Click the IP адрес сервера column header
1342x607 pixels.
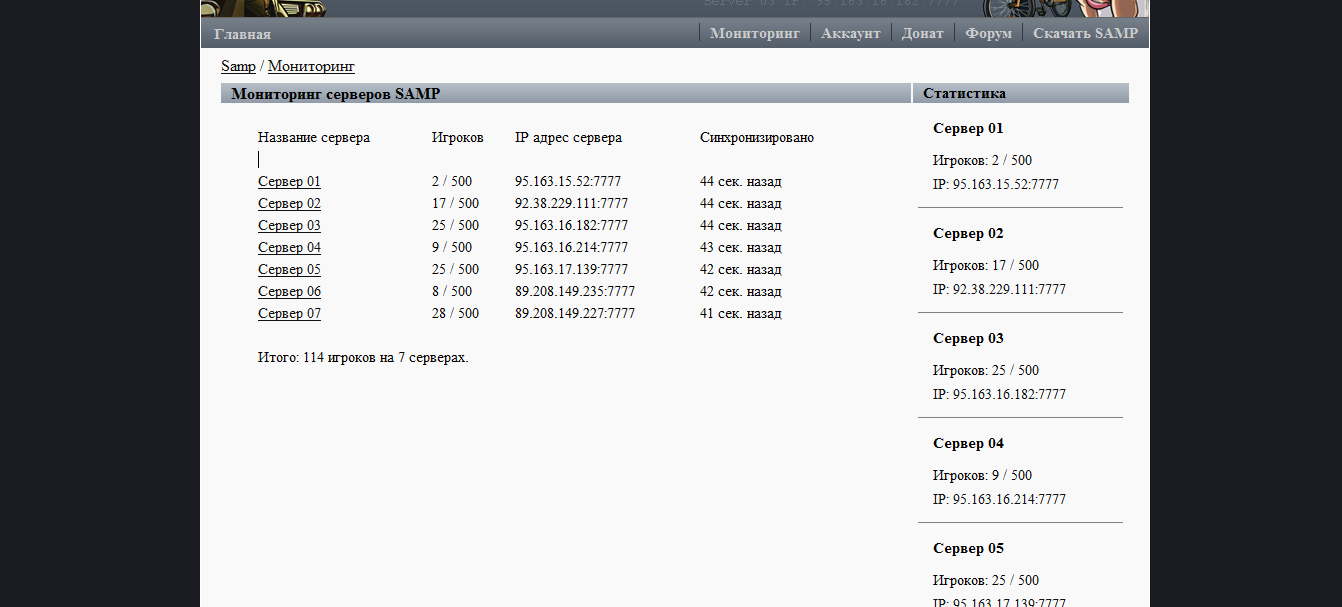coord(568,138)
